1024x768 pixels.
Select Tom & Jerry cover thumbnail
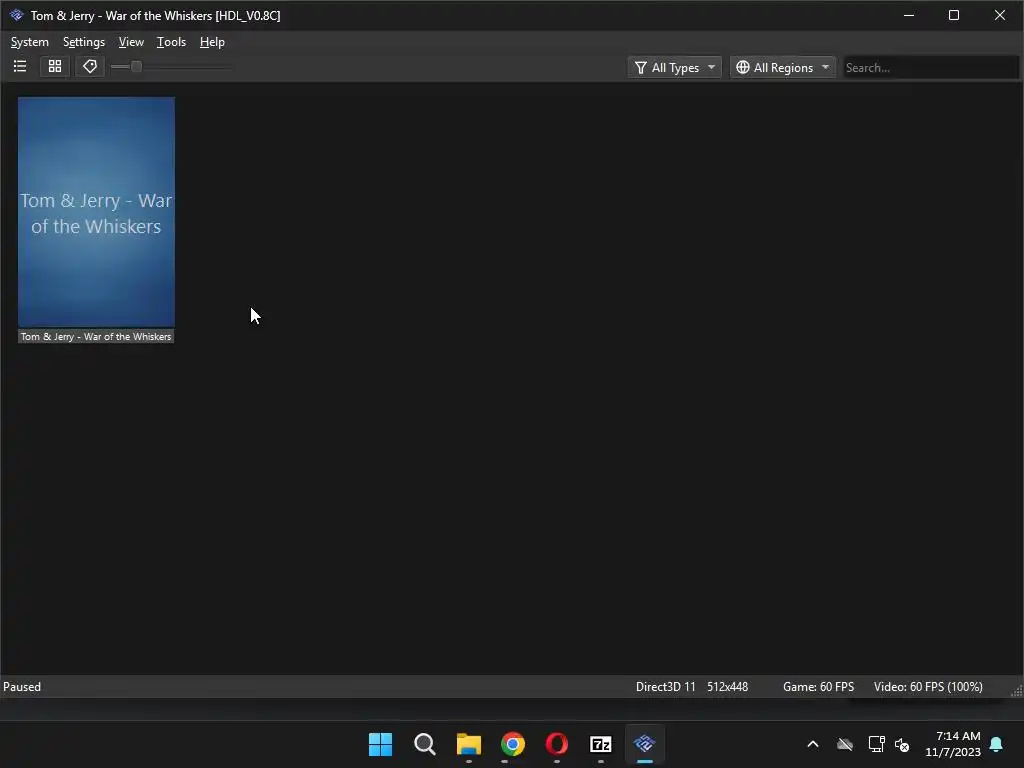96,212
